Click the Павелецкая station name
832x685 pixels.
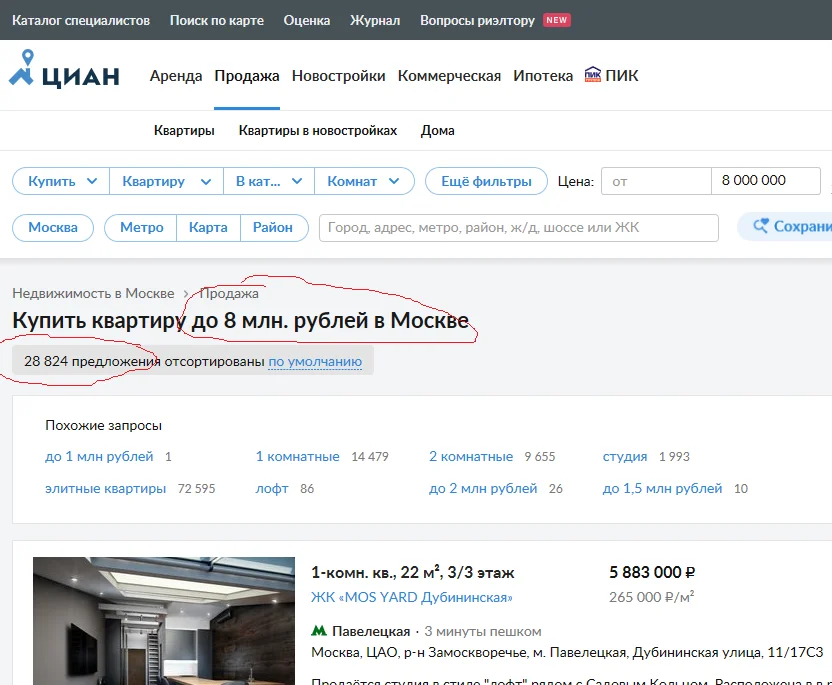pyautogui.click(x=371, y=631)
